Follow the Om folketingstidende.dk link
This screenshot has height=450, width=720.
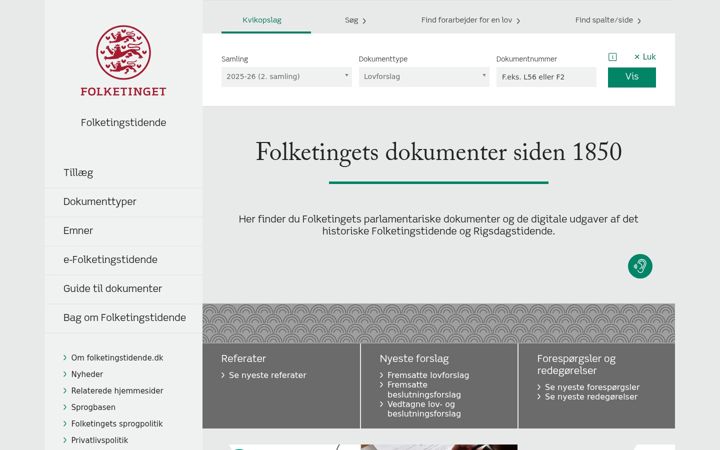(x=117, y=358)
